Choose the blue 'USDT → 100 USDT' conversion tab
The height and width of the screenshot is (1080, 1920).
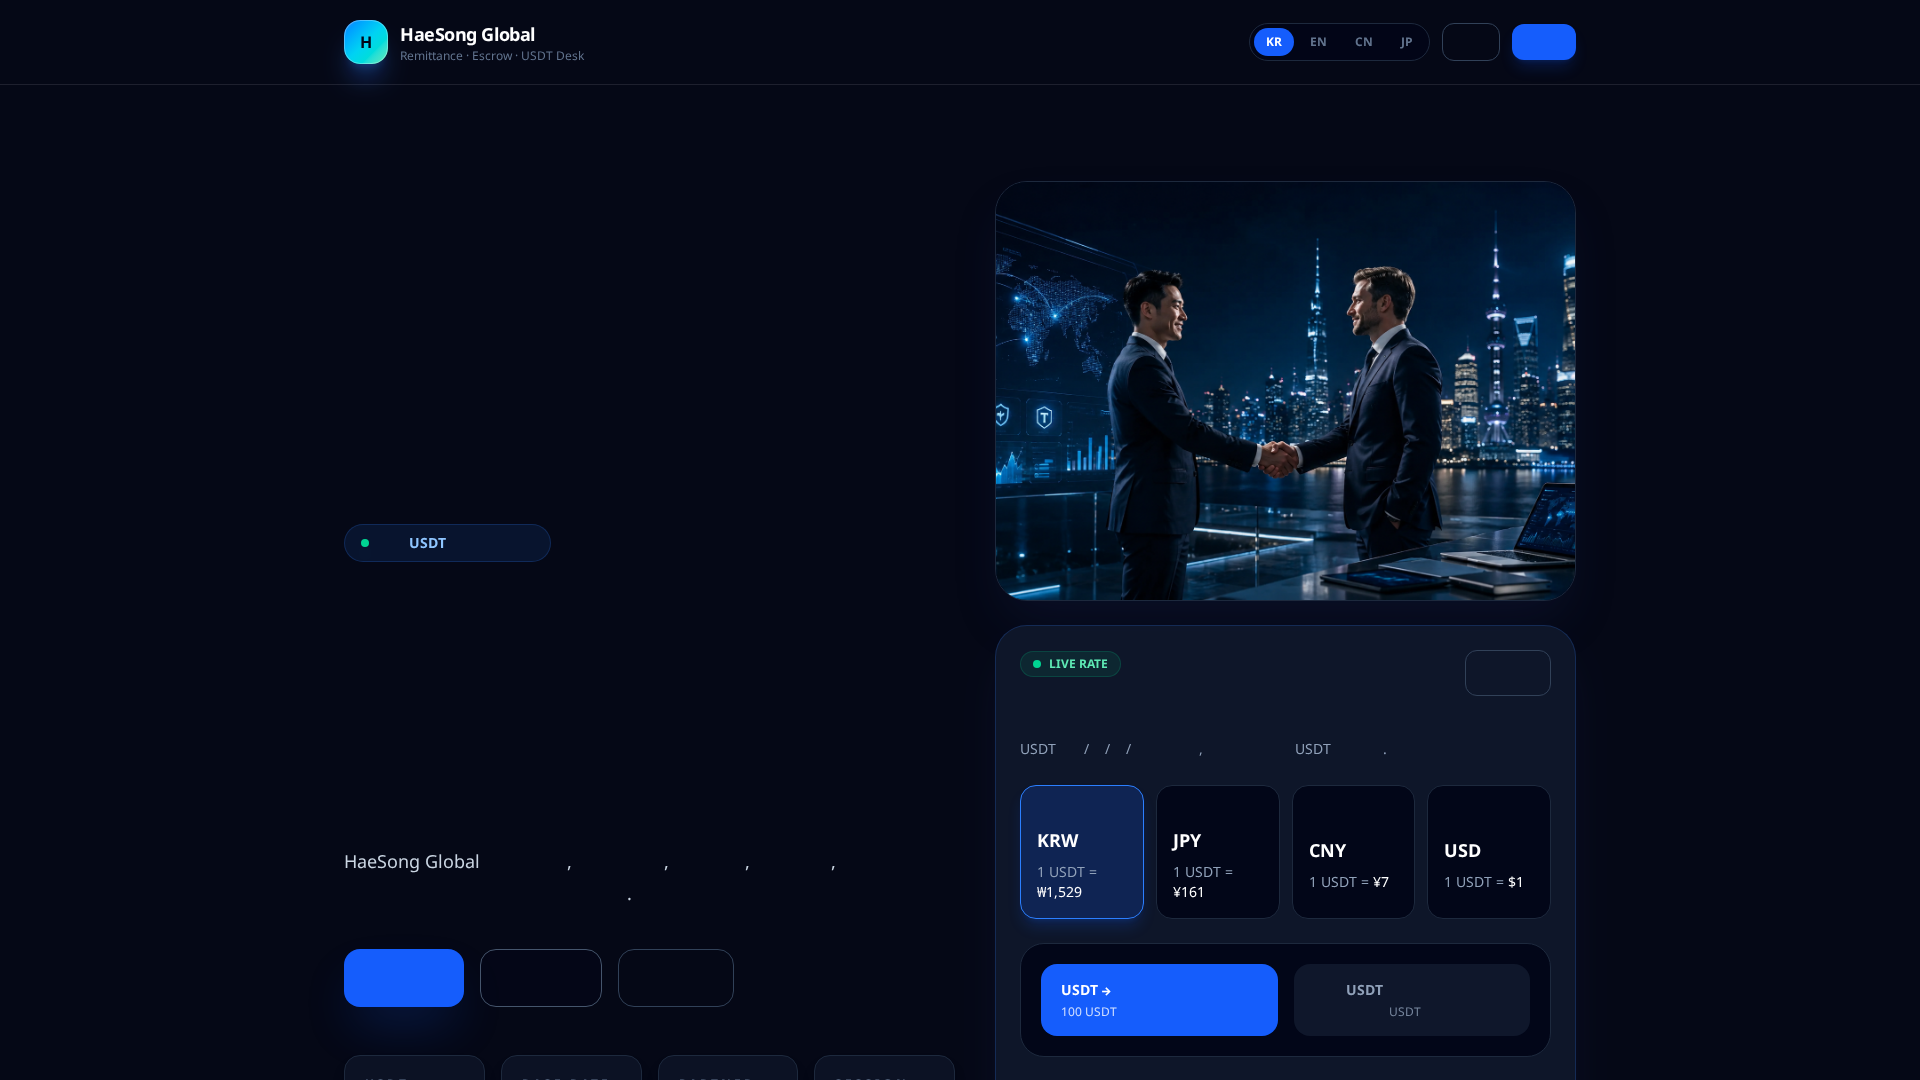pos(1159,1000)
